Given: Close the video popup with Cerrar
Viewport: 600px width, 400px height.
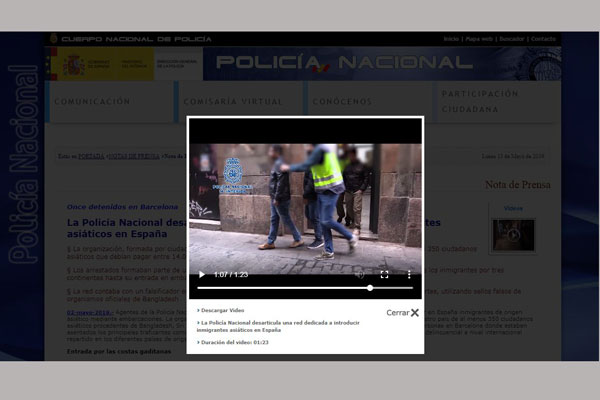Looking at the screenshot, I should [x=403, y=313].
